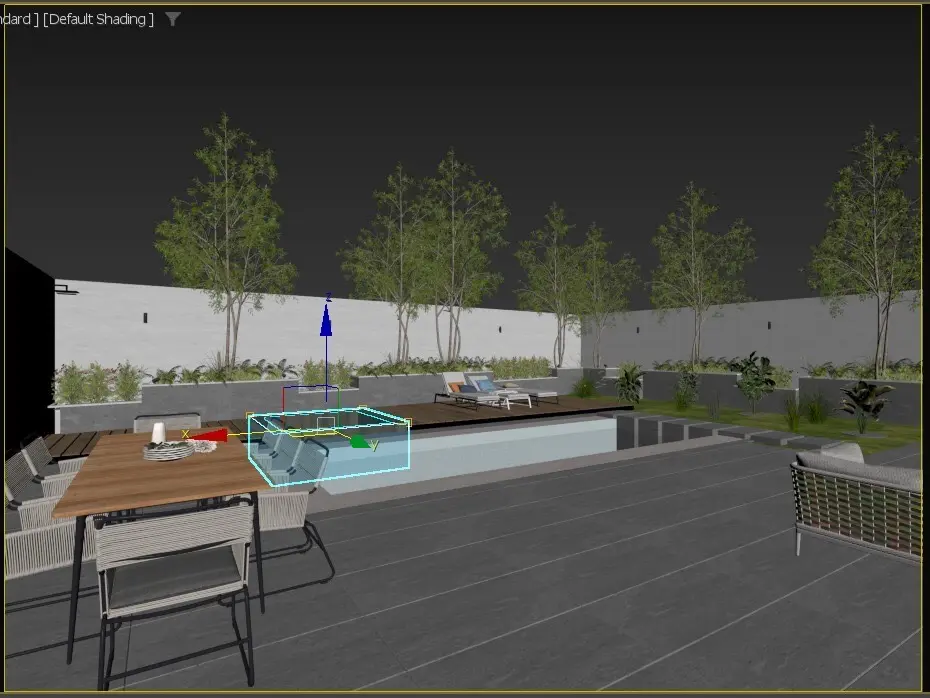Click the blue Z-axis gizmo arrow

point(326,322)
